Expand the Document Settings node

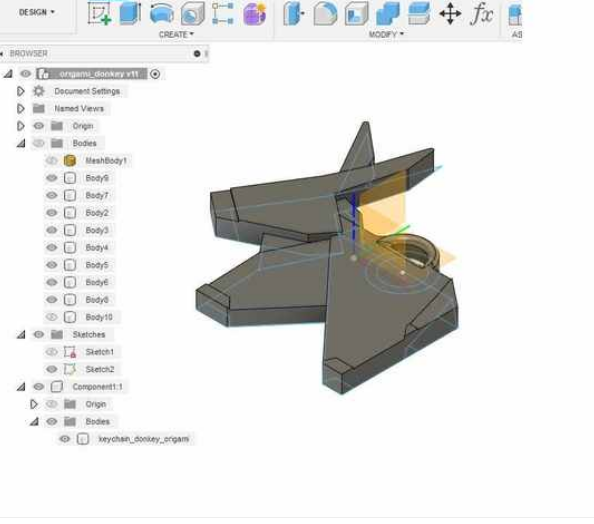(20, 91)
